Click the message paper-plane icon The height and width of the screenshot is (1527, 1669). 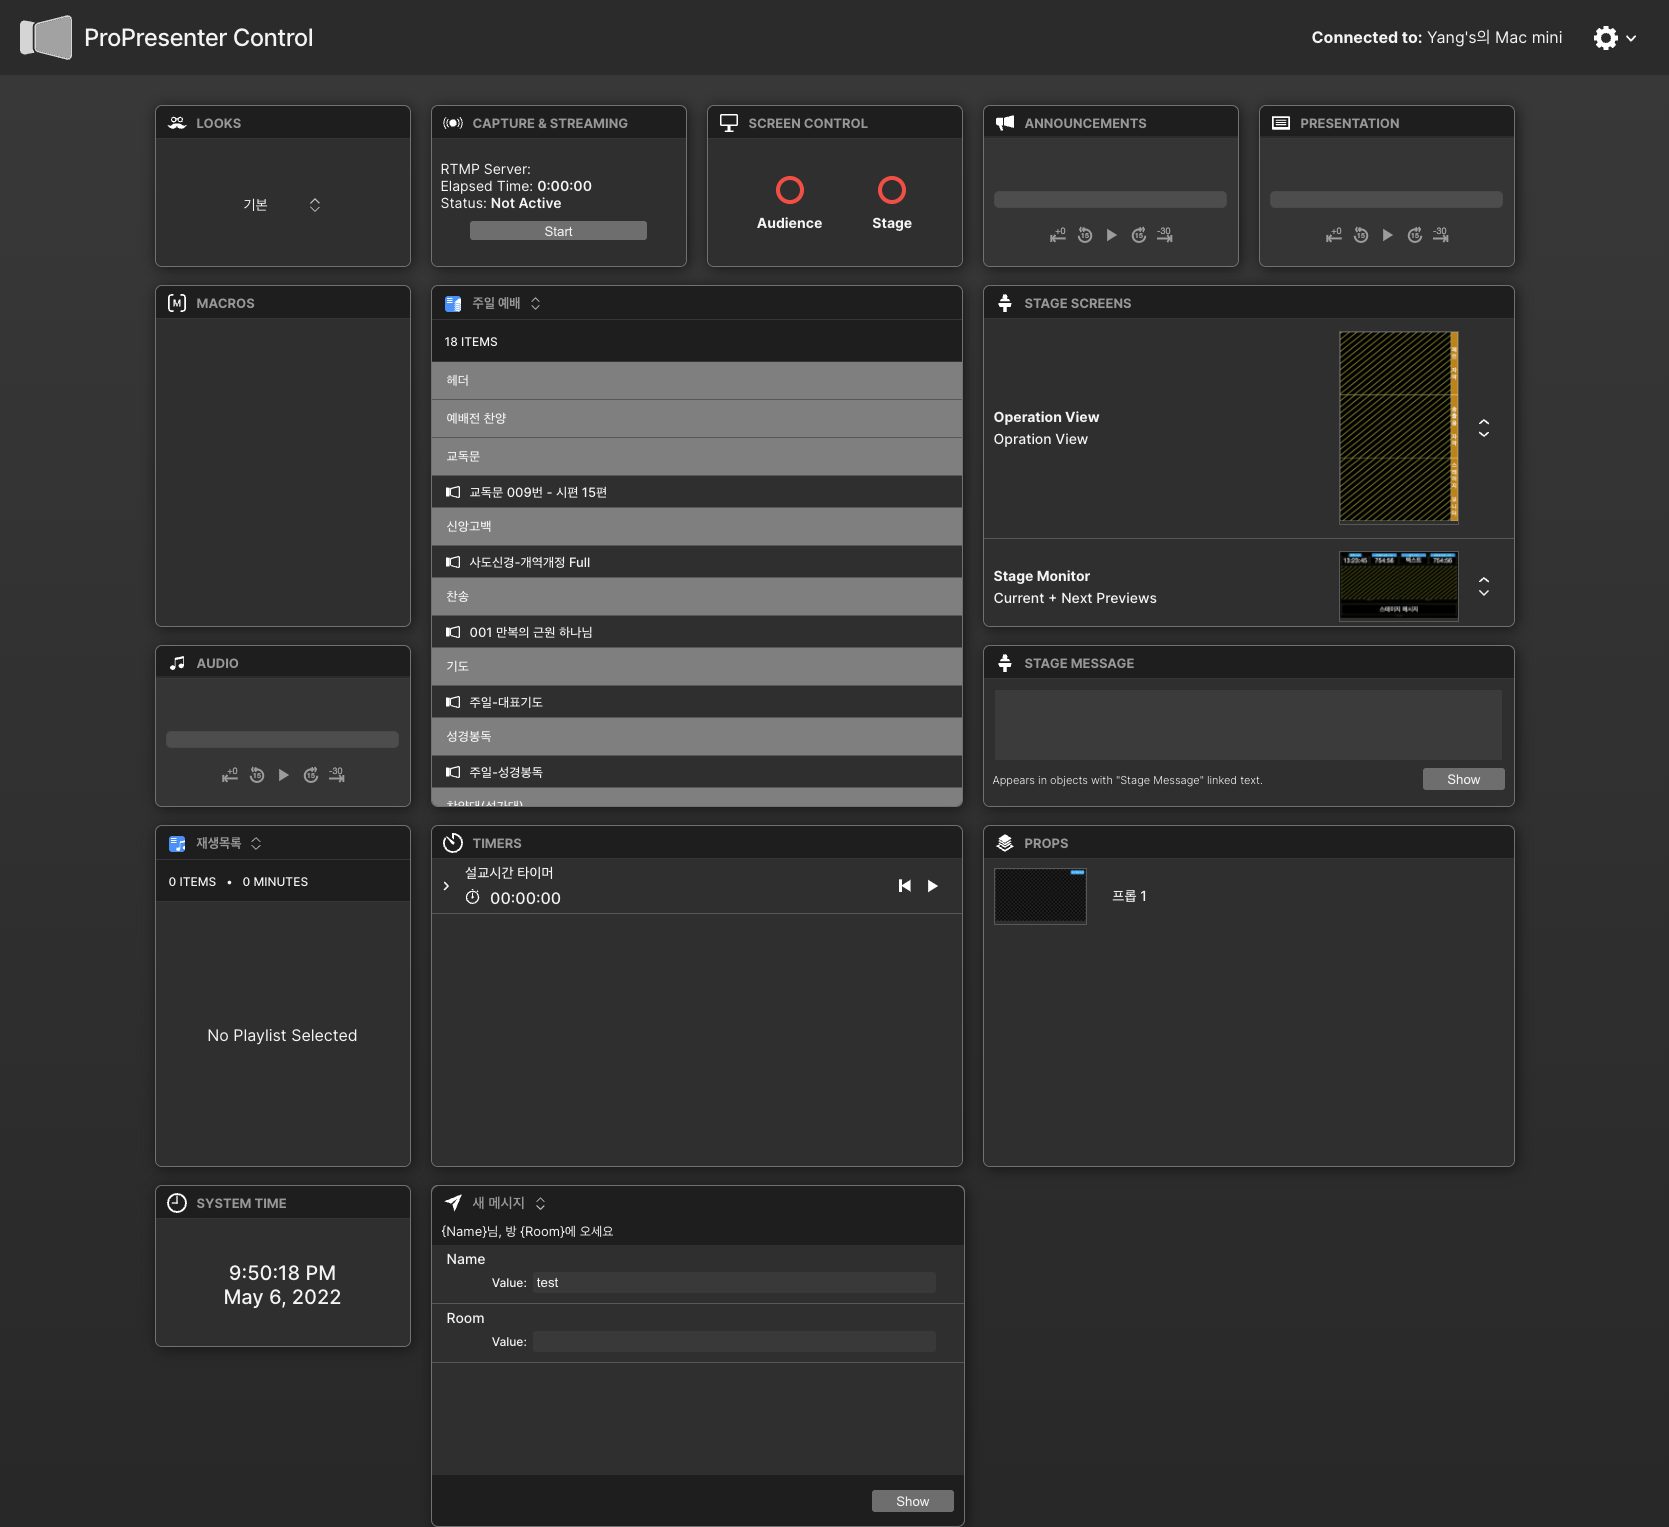tap(453, 1203)
